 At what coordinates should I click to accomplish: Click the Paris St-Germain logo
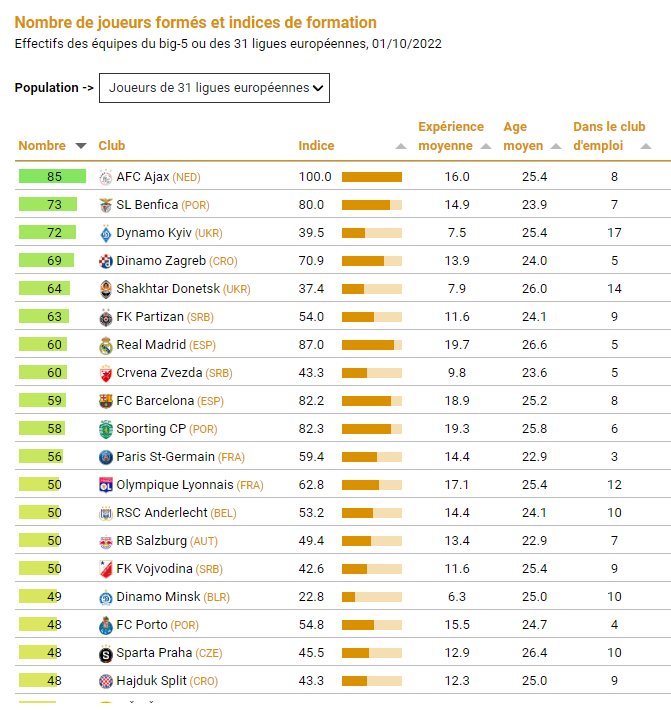click(x=106, y=457)
